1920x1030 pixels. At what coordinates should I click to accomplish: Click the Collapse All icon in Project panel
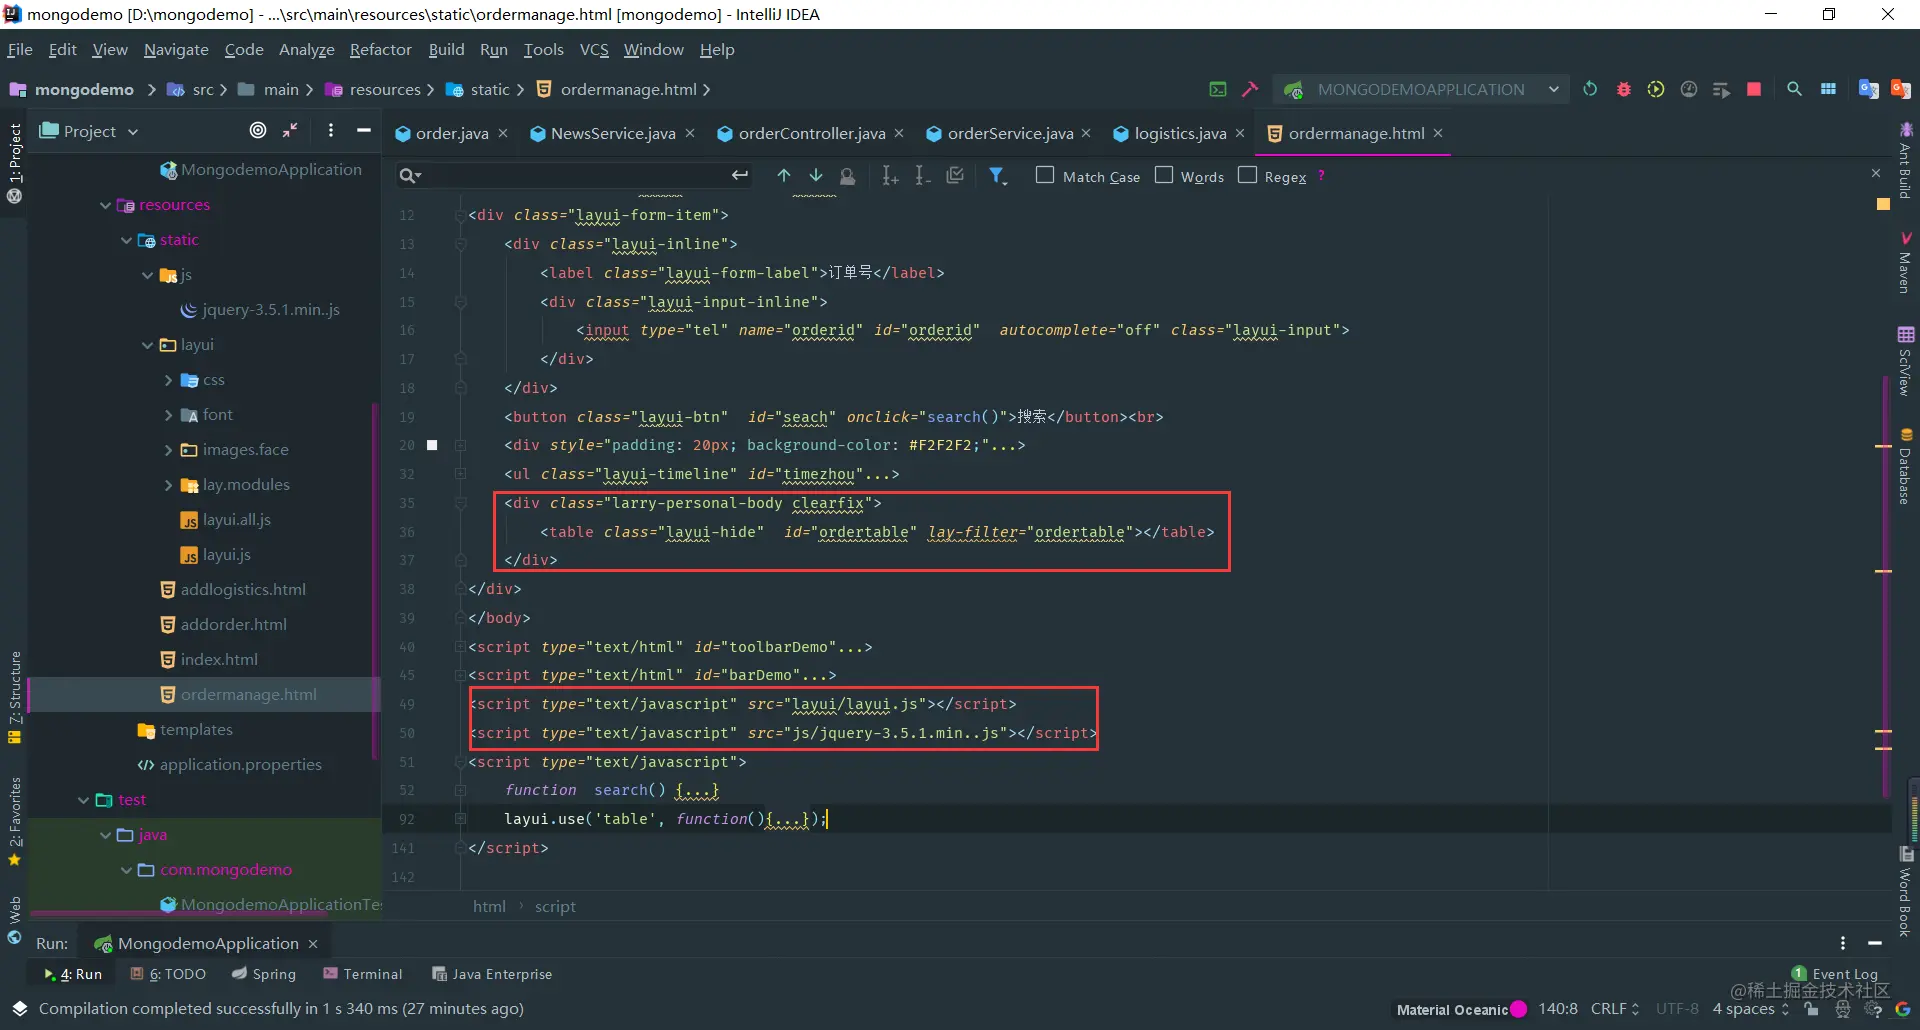(x=291, y=130)
